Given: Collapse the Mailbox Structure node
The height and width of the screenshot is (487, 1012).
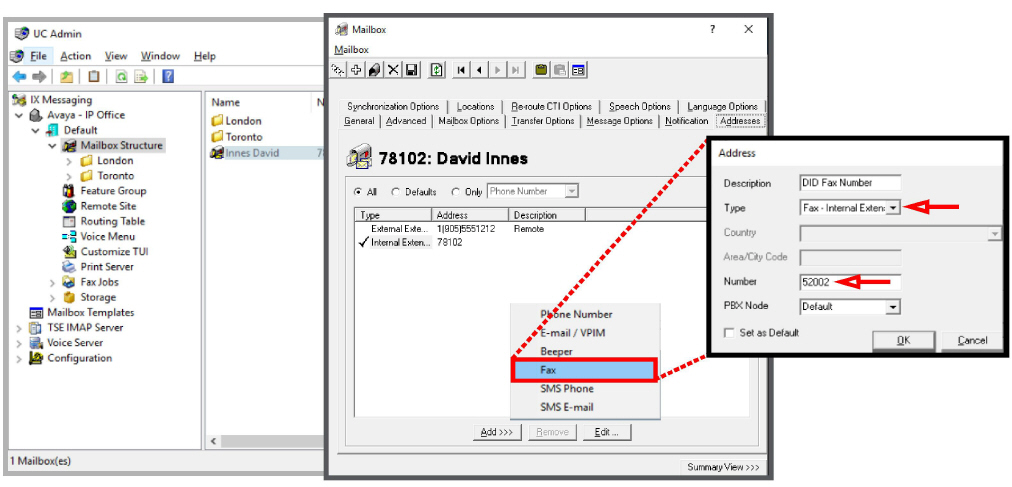Looking at the screenshot, I should (52, 146).
